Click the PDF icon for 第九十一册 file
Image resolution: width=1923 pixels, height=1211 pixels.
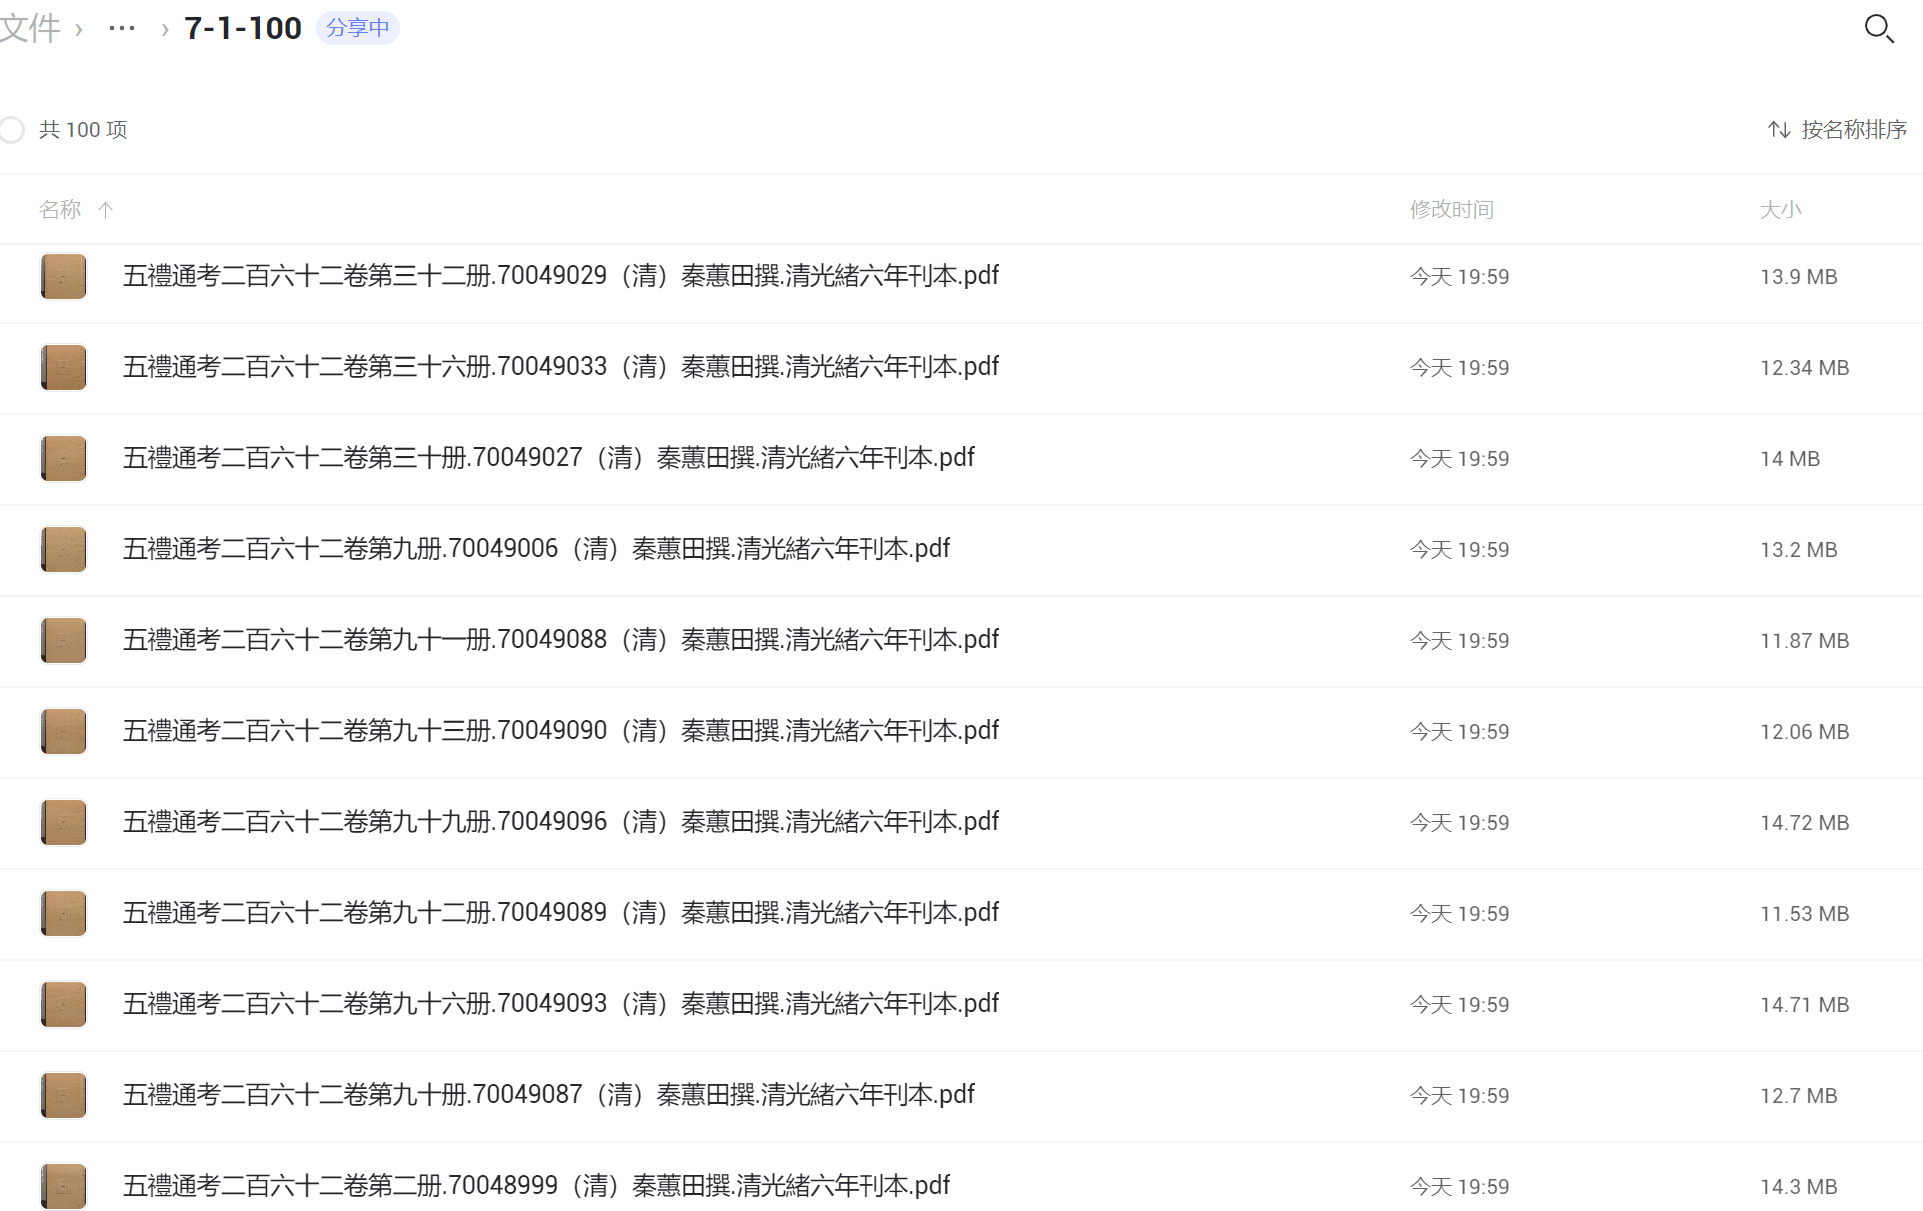63,641
